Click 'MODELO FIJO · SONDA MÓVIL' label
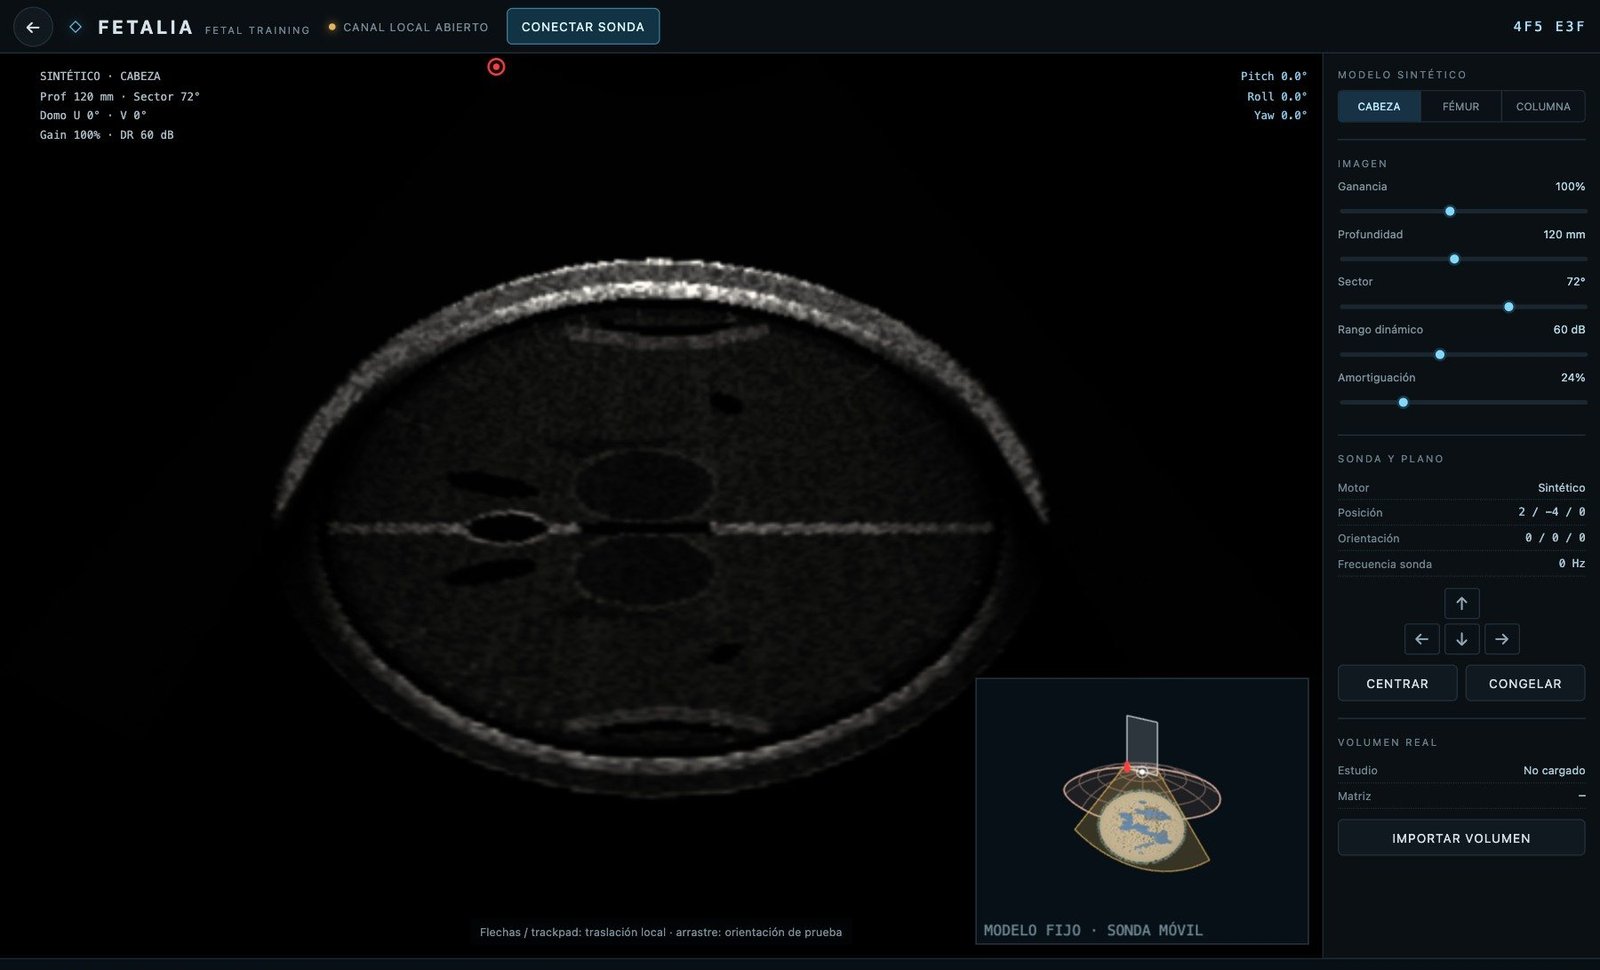The height and width of the screenshot is (970, 1600). (x=1093, y=930)
